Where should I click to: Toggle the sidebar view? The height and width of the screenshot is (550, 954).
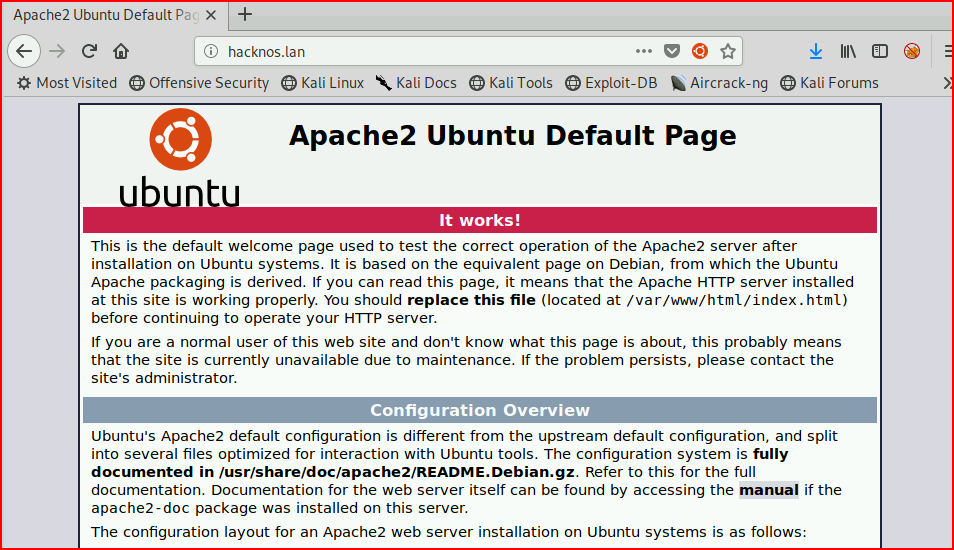pyautogui.click(x=880, y=51)
